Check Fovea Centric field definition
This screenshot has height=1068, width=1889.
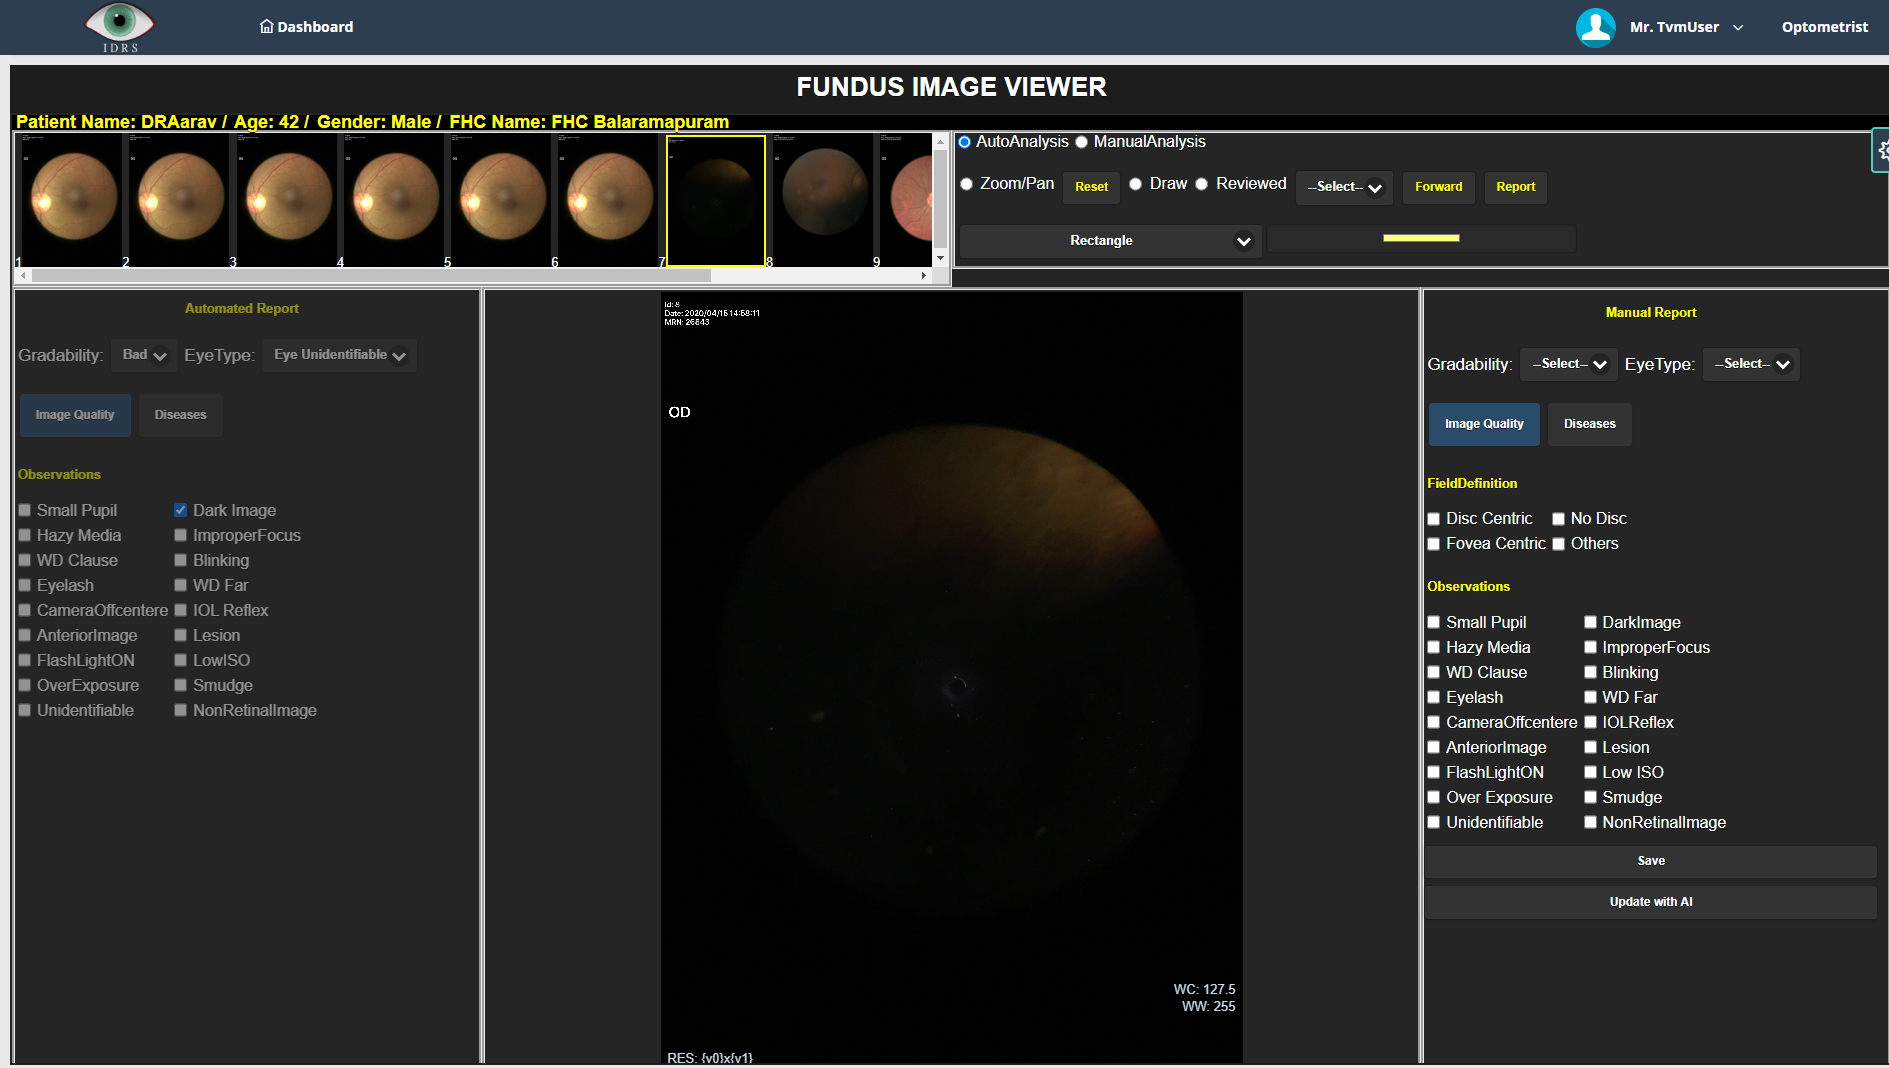1434,544
